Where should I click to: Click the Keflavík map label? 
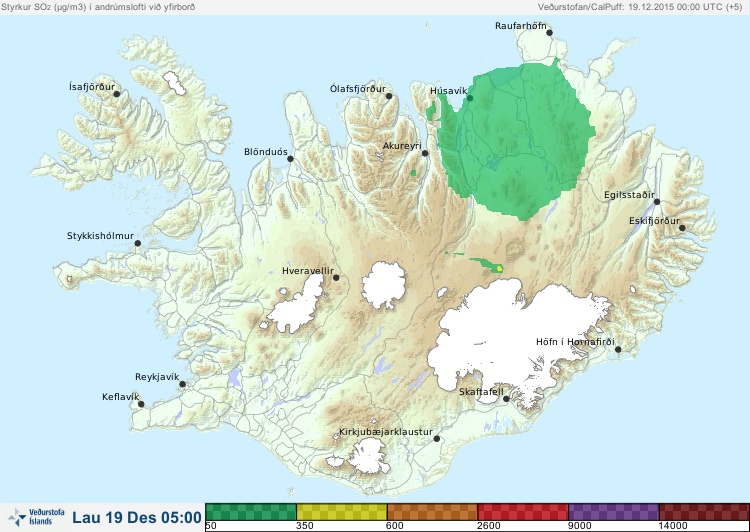coord(121,397)
